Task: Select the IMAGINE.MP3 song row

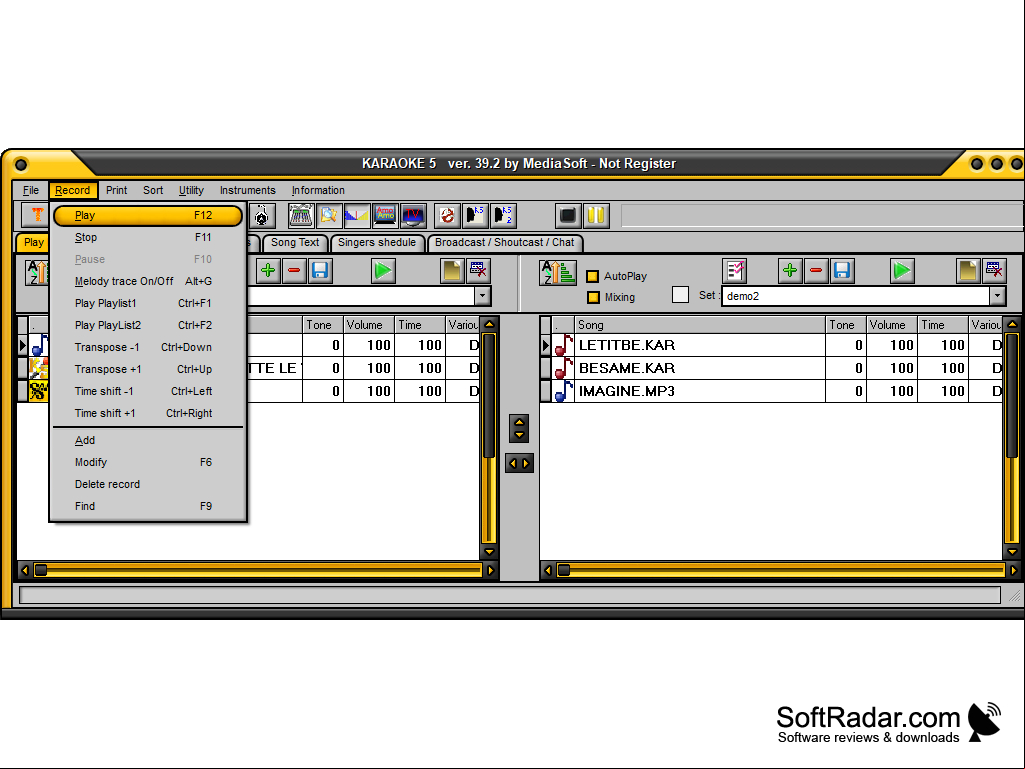Action: coord(771,391)
